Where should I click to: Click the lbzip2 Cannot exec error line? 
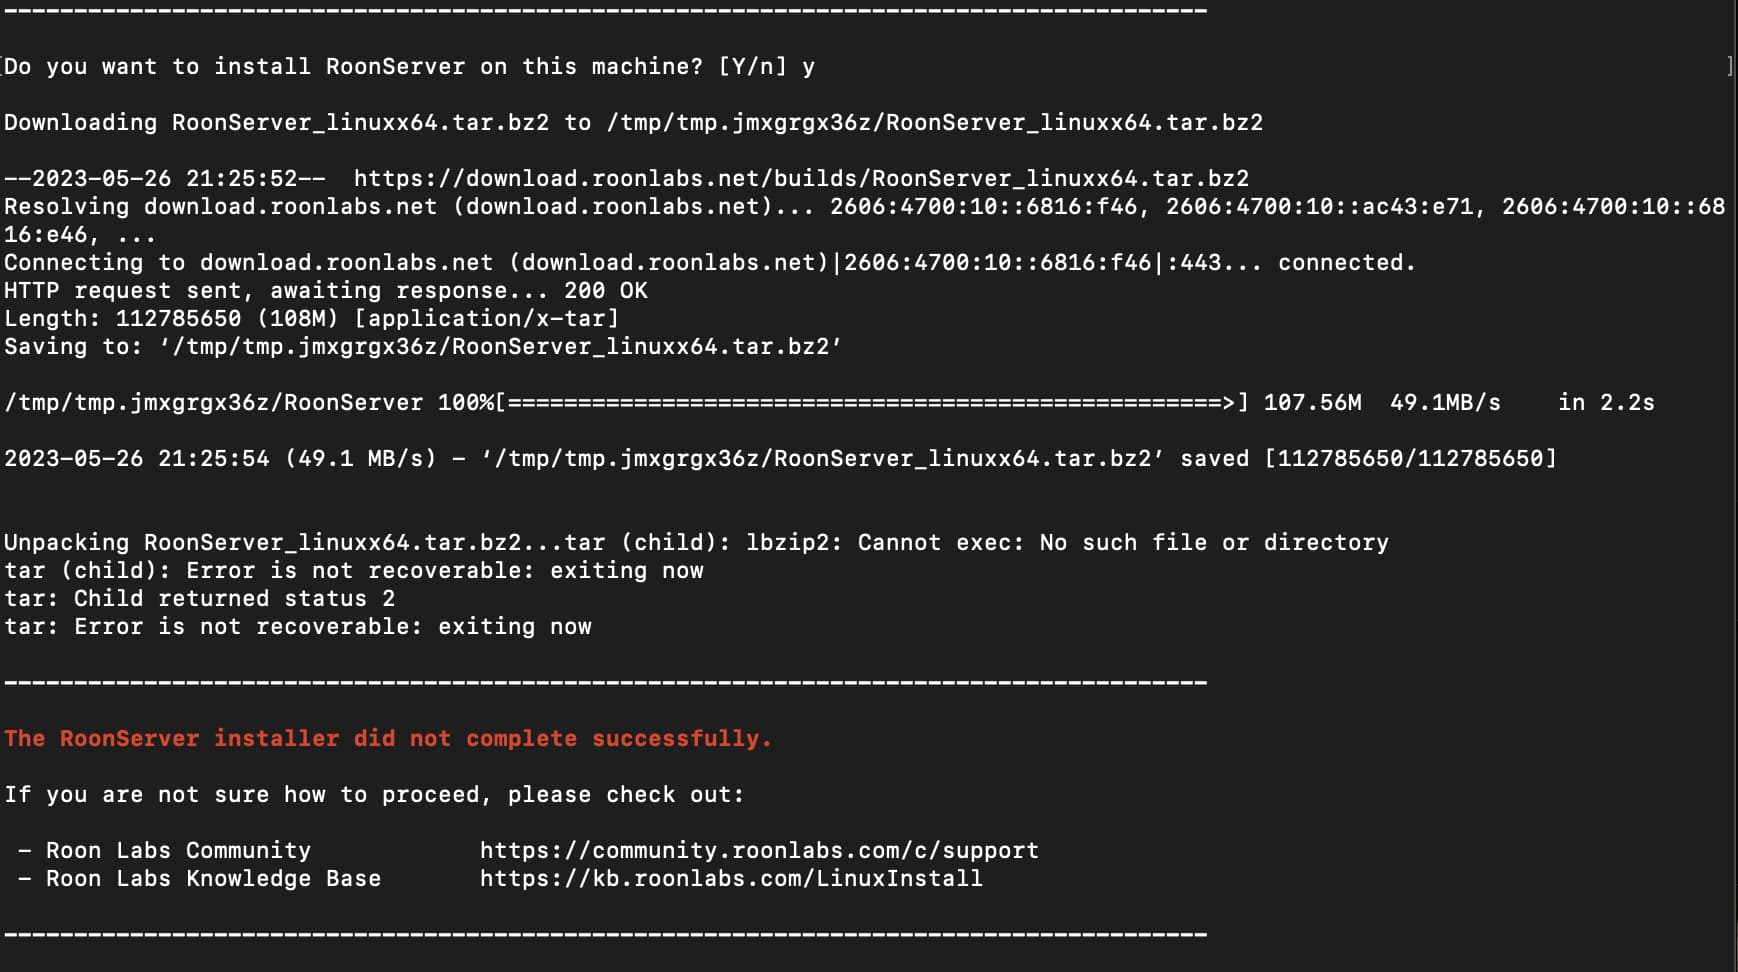tap(696, 543)
